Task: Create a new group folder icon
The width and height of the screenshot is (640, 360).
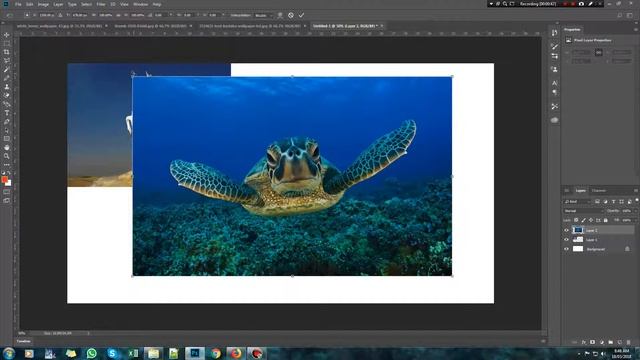Action: tap(611, 342)
